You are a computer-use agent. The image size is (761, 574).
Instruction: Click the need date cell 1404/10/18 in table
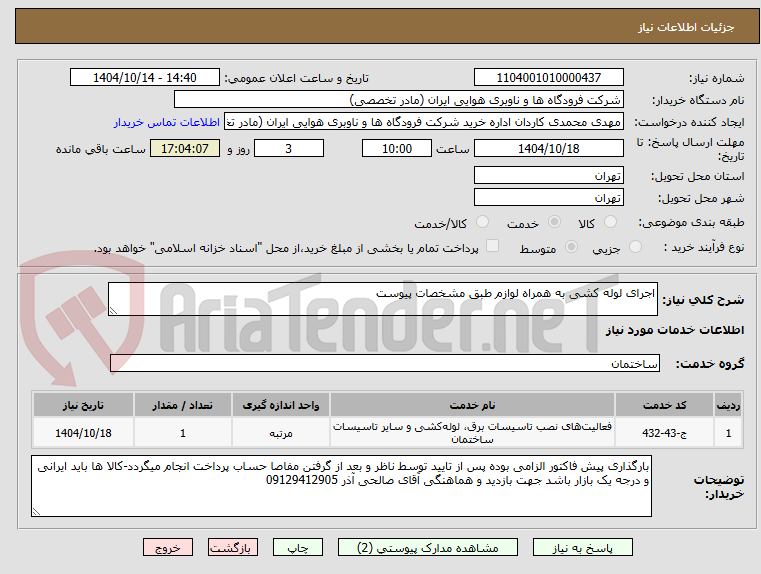tap(83, 433)
